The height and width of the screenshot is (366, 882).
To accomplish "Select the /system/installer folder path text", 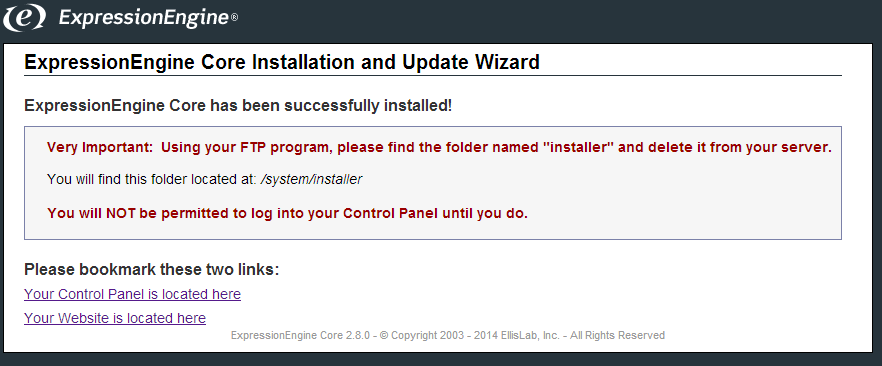I will point(312,179).
